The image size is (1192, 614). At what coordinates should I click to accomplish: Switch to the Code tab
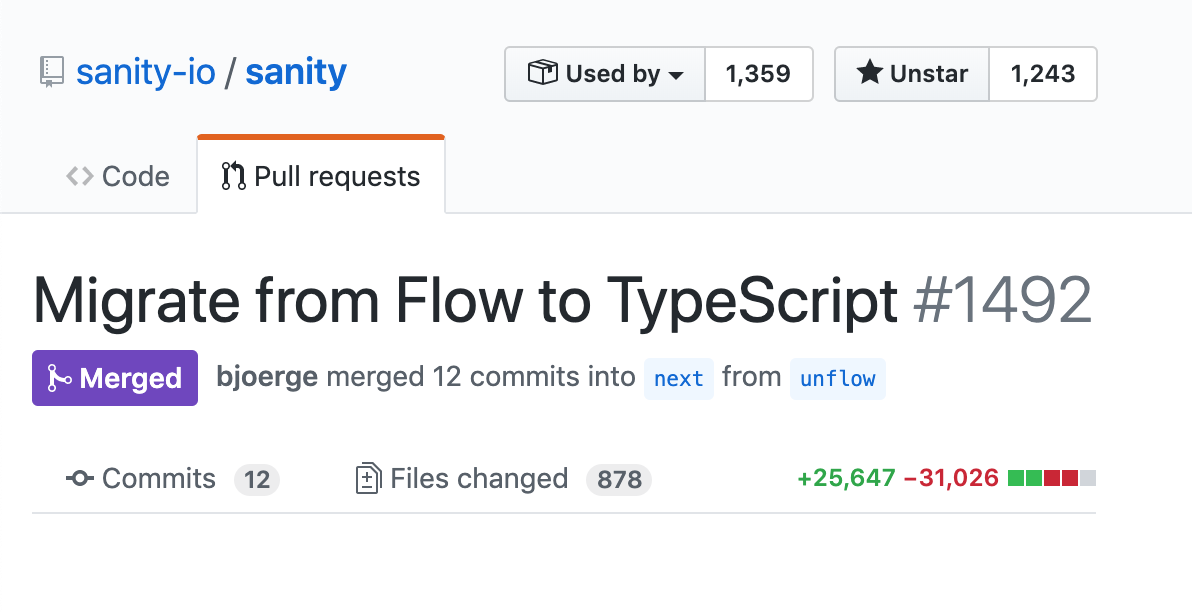pos(117,176)
